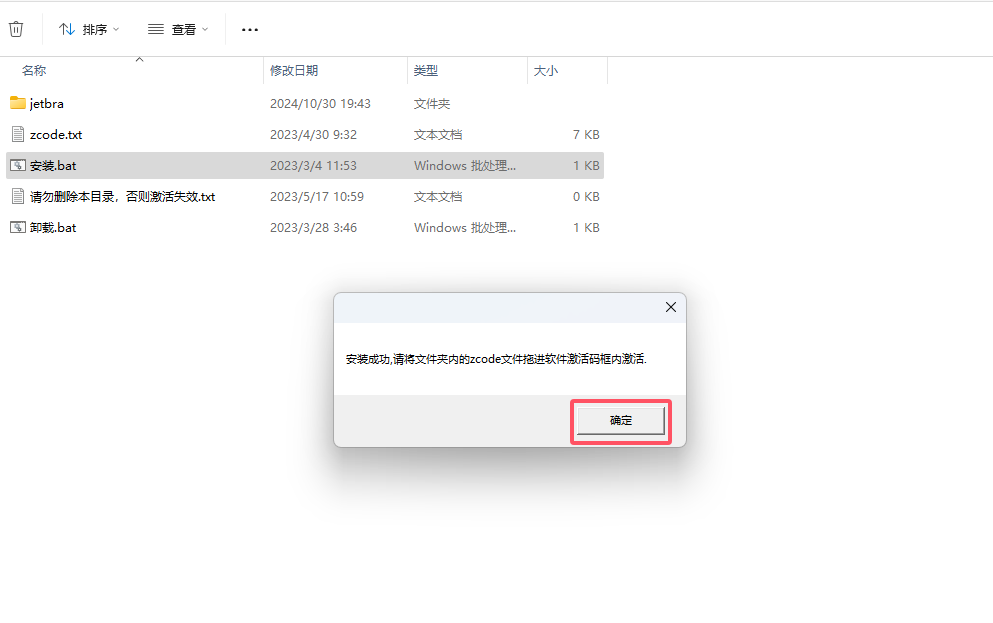Select the 安装.bat batch file icon
This screenshot has height=623, width=993.
18,165
